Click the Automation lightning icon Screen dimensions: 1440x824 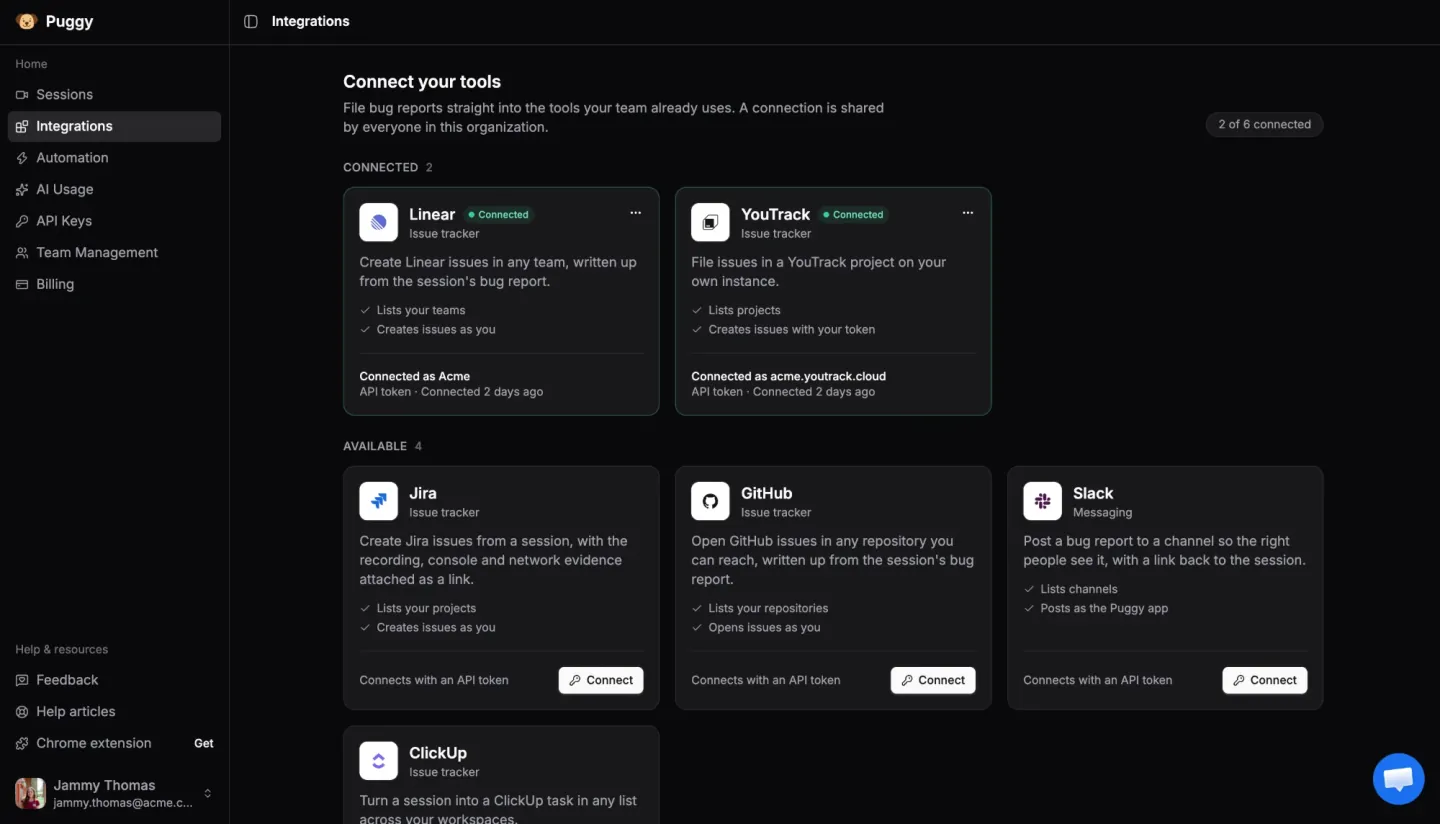22,158
